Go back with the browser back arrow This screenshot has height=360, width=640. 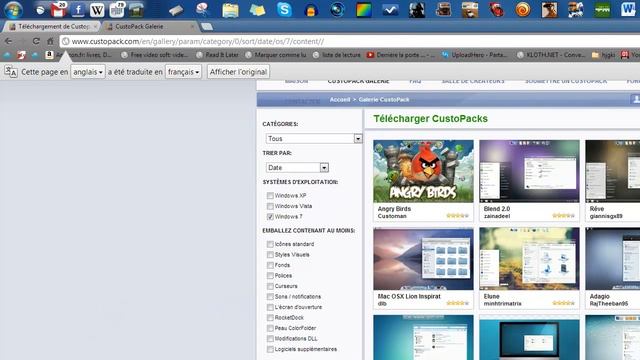click(x=9, y=41)
